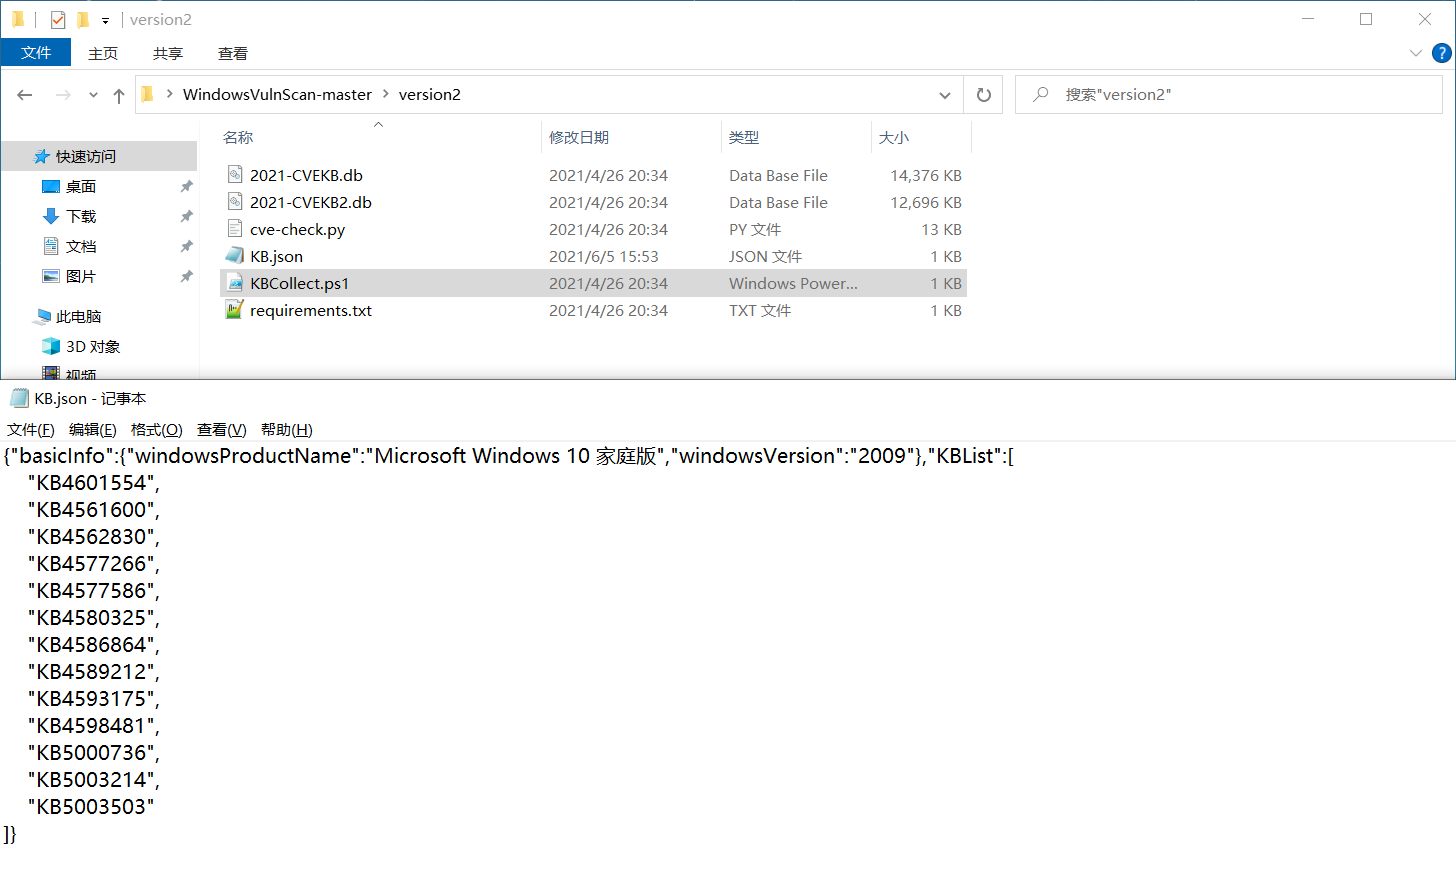
Task: Refresh the version2 folder view
Action: point(984,95)
